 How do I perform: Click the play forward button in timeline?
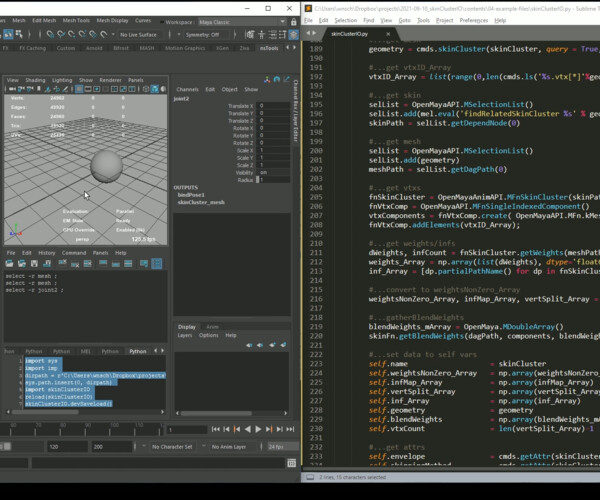click(258, 429)
